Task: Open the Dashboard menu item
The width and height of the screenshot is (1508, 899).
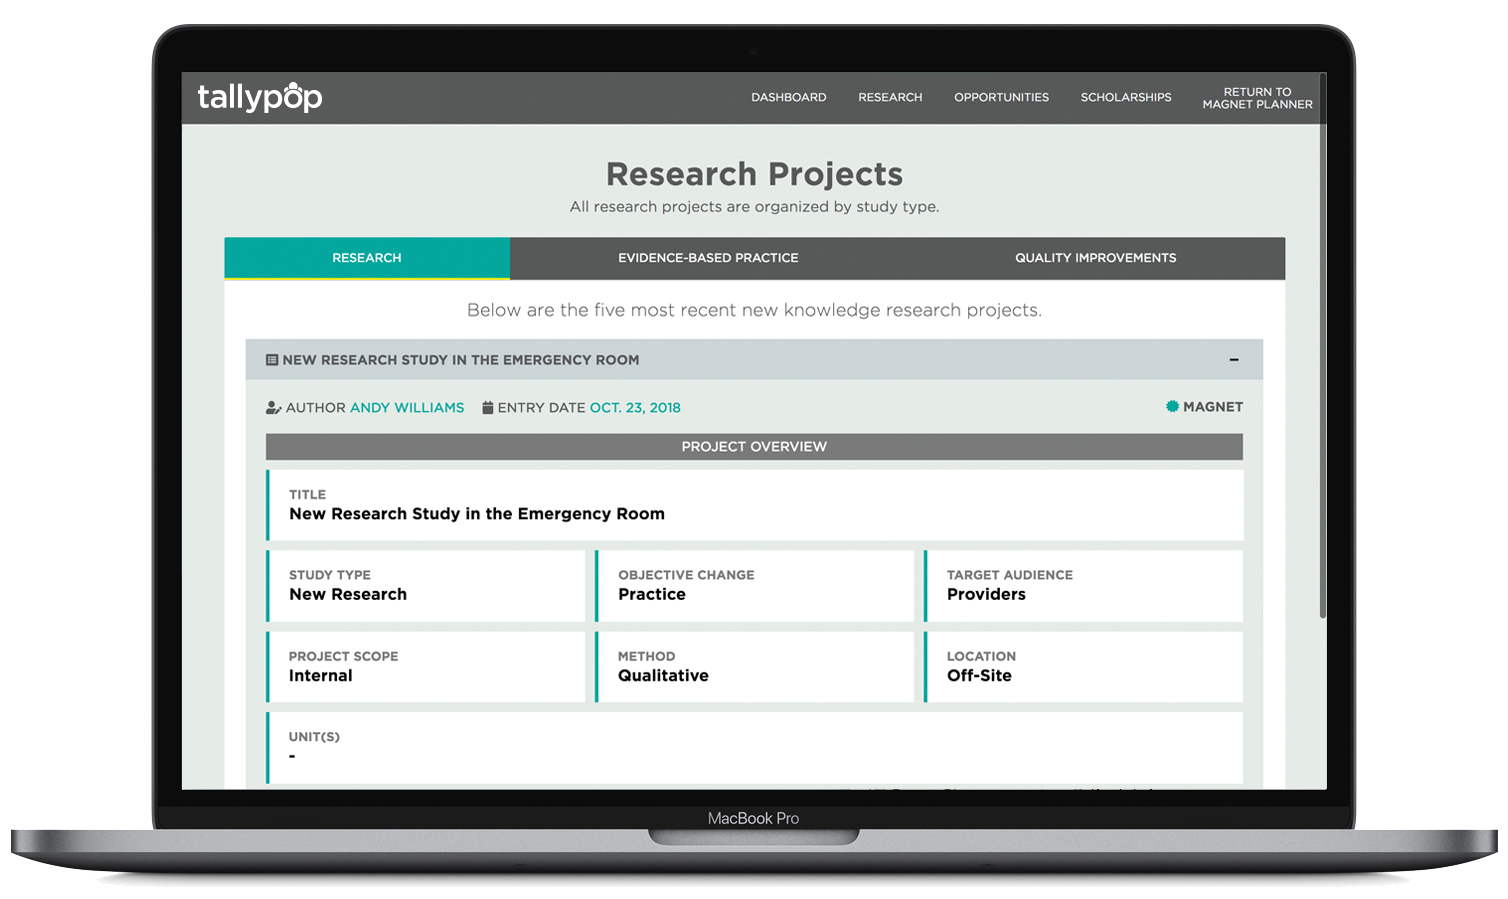Action: click(788, 98)
